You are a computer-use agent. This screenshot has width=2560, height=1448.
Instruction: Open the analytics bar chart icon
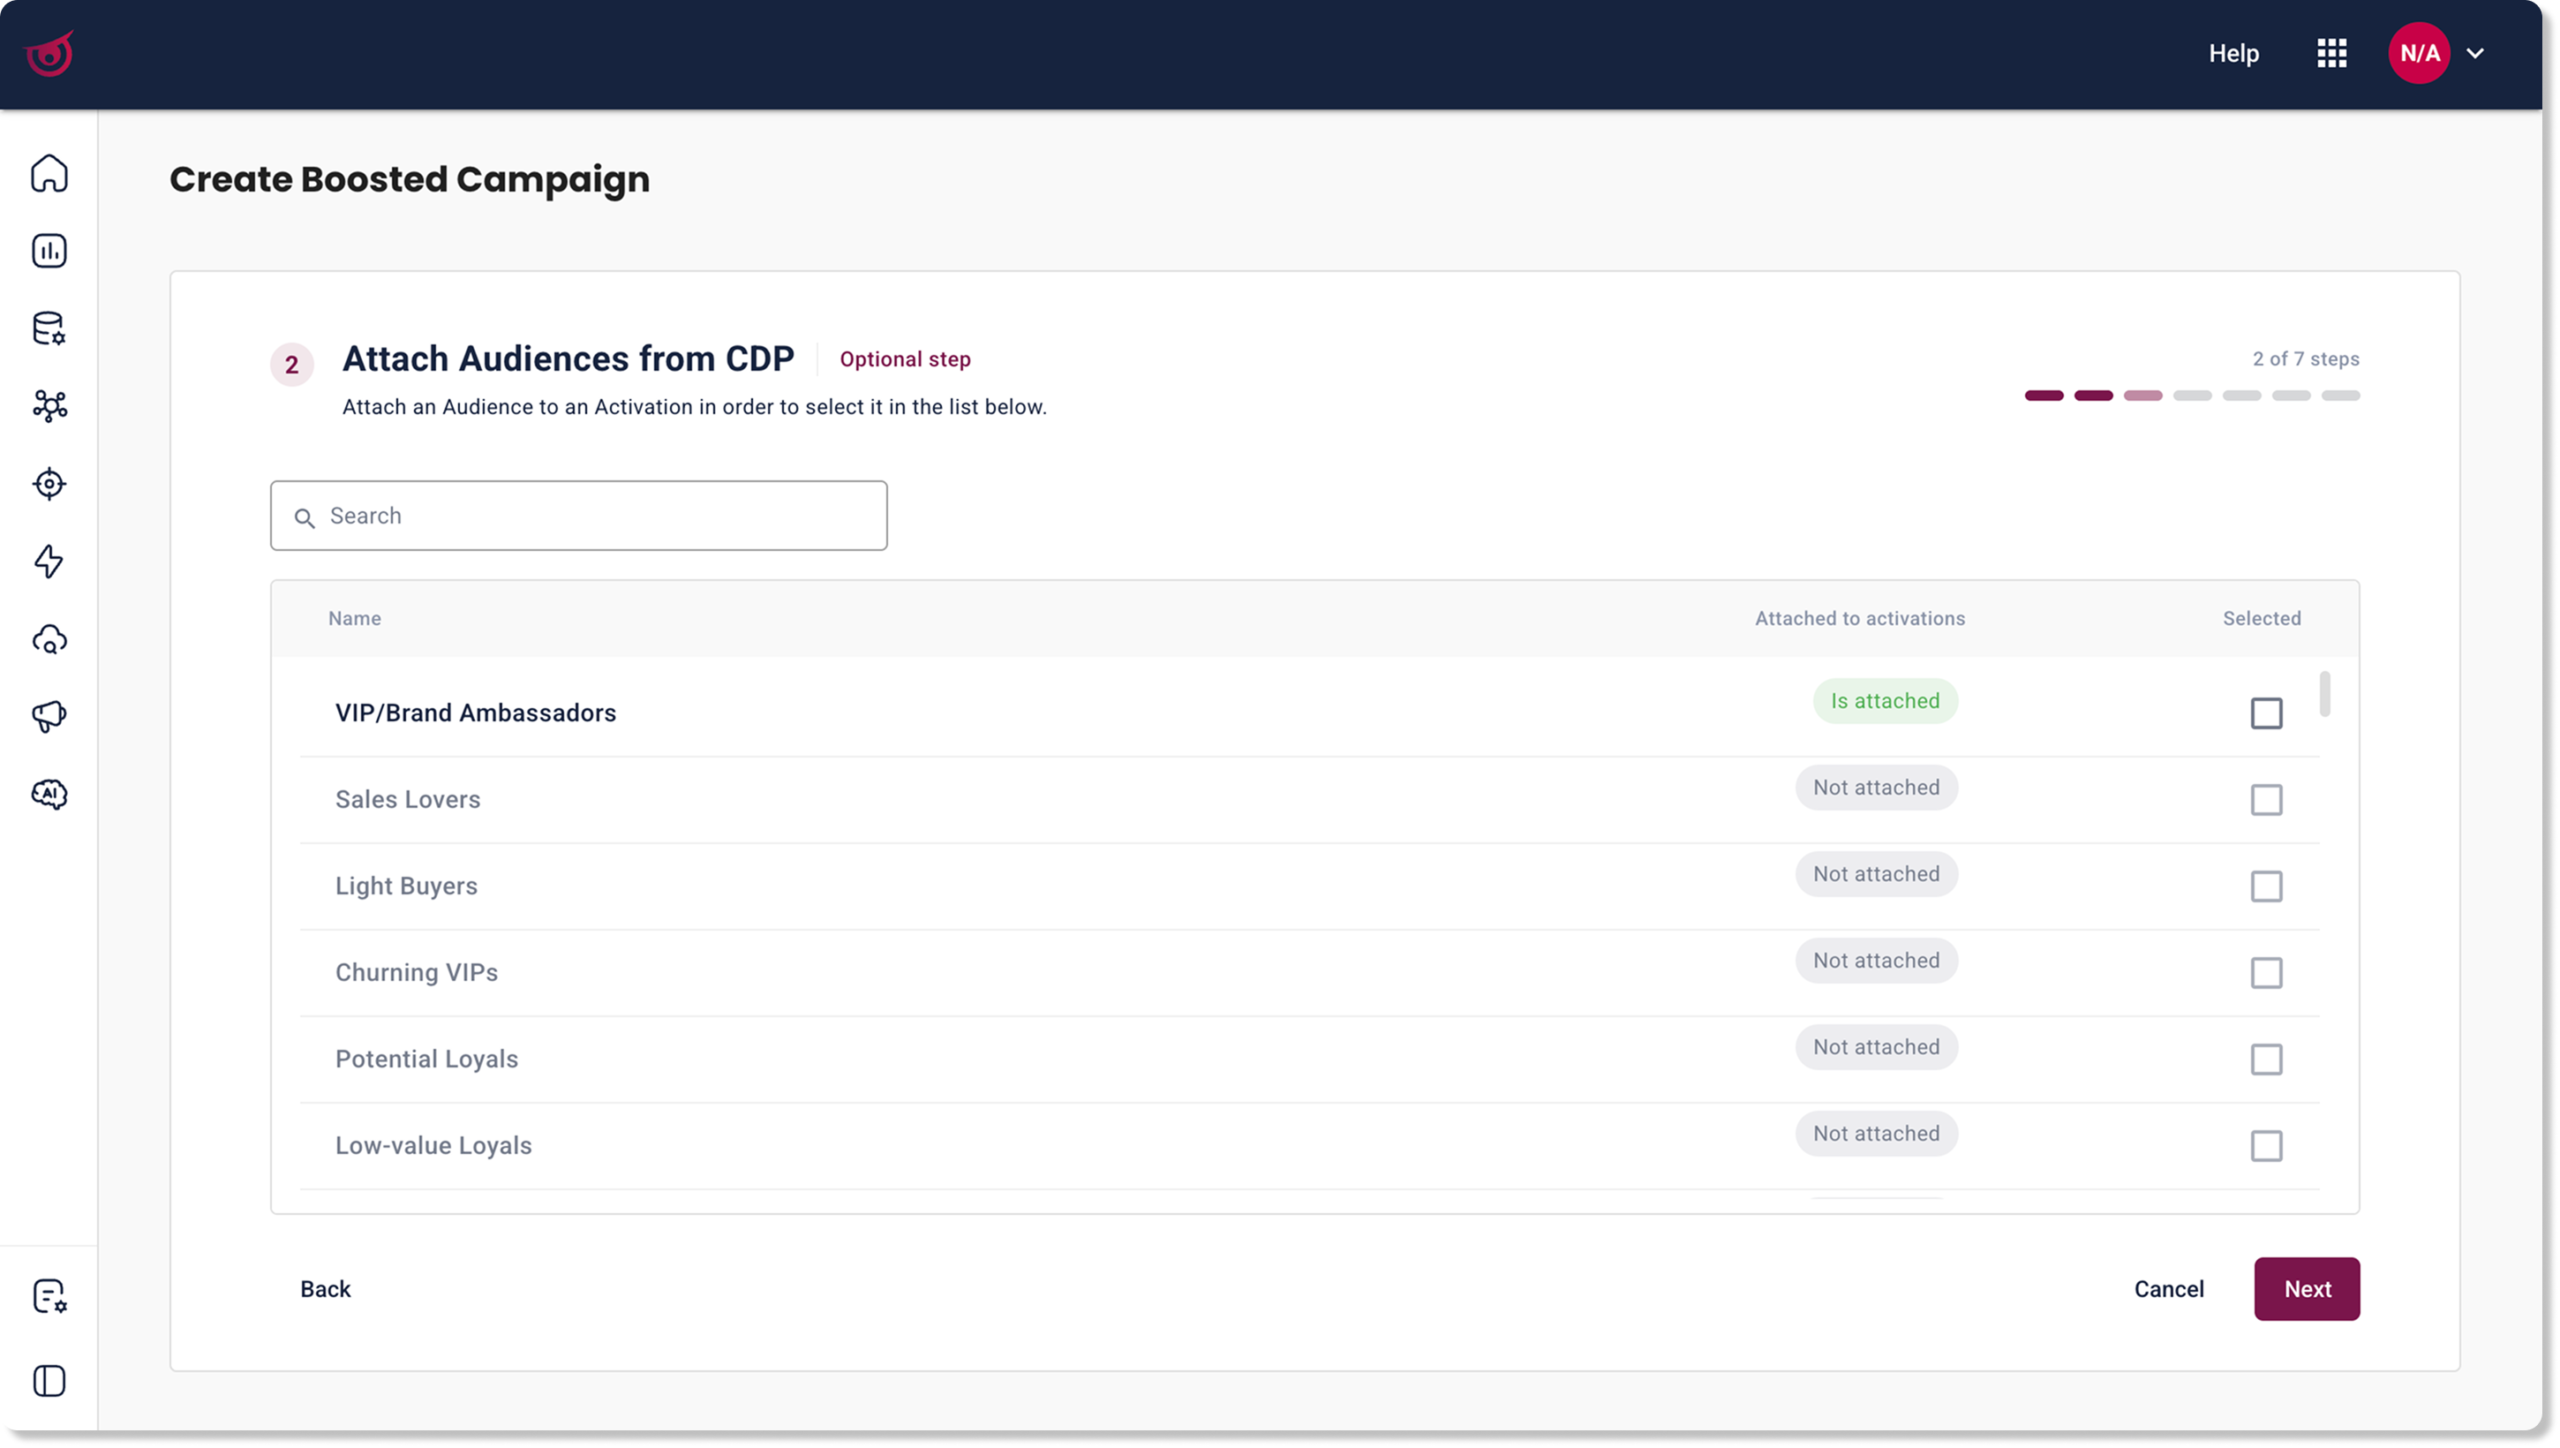[49, 251]
